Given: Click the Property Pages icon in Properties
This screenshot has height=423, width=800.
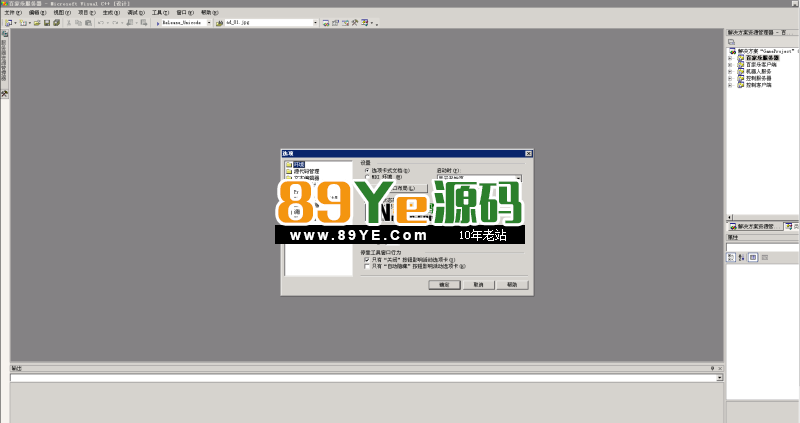Looking at the screenshot, I should (764, 258).
